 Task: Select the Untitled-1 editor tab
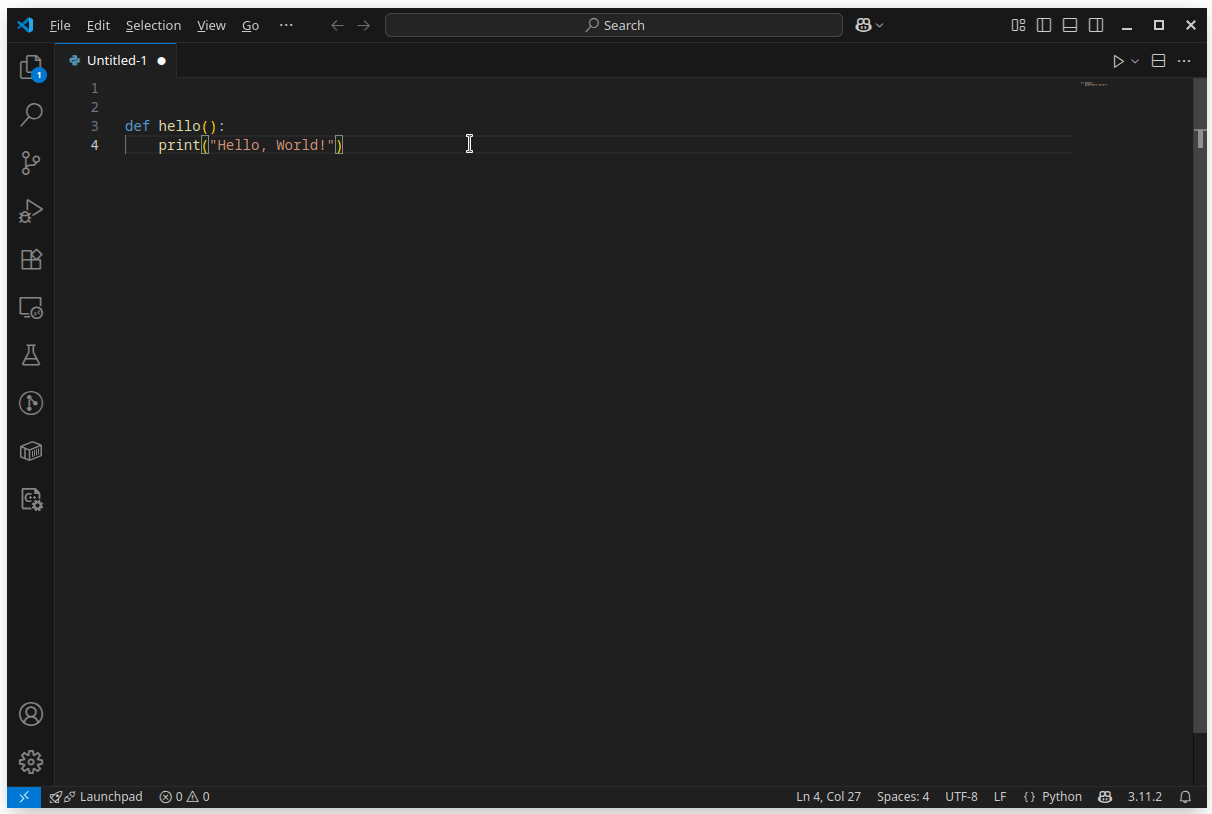pyautogui.click(x=116, y=61)
